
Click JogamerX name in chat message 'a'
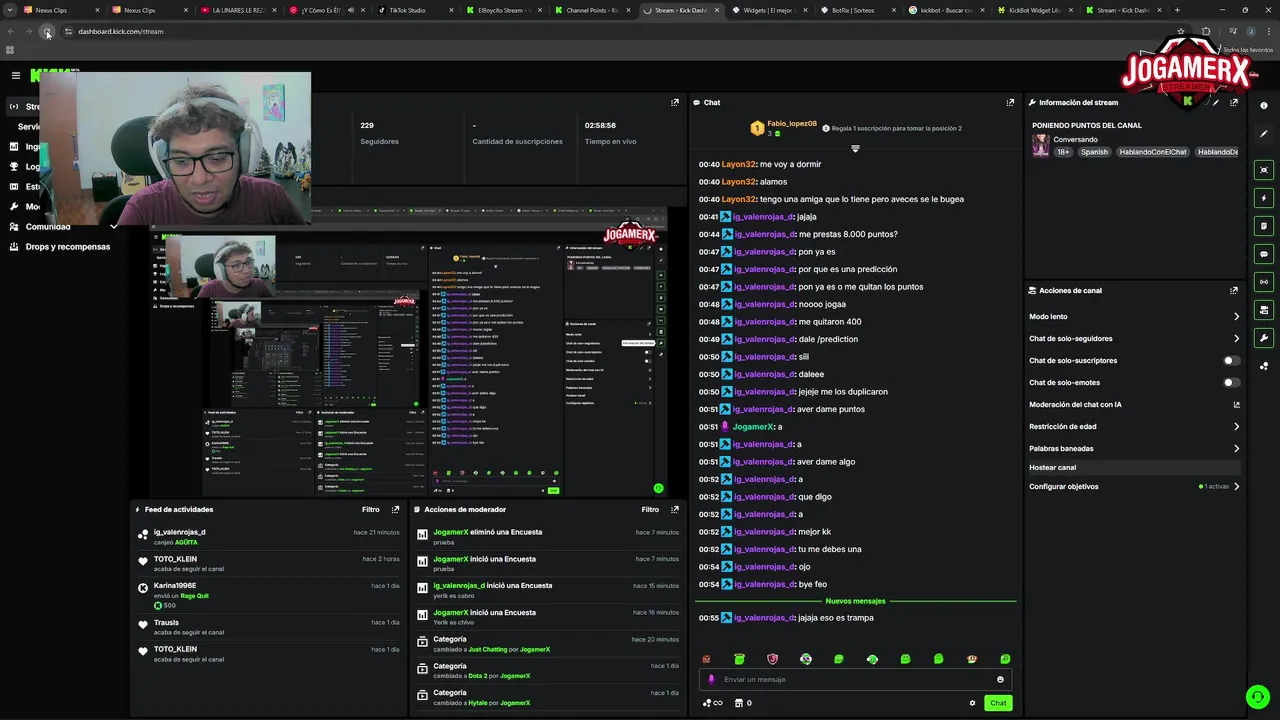[753, 427]
